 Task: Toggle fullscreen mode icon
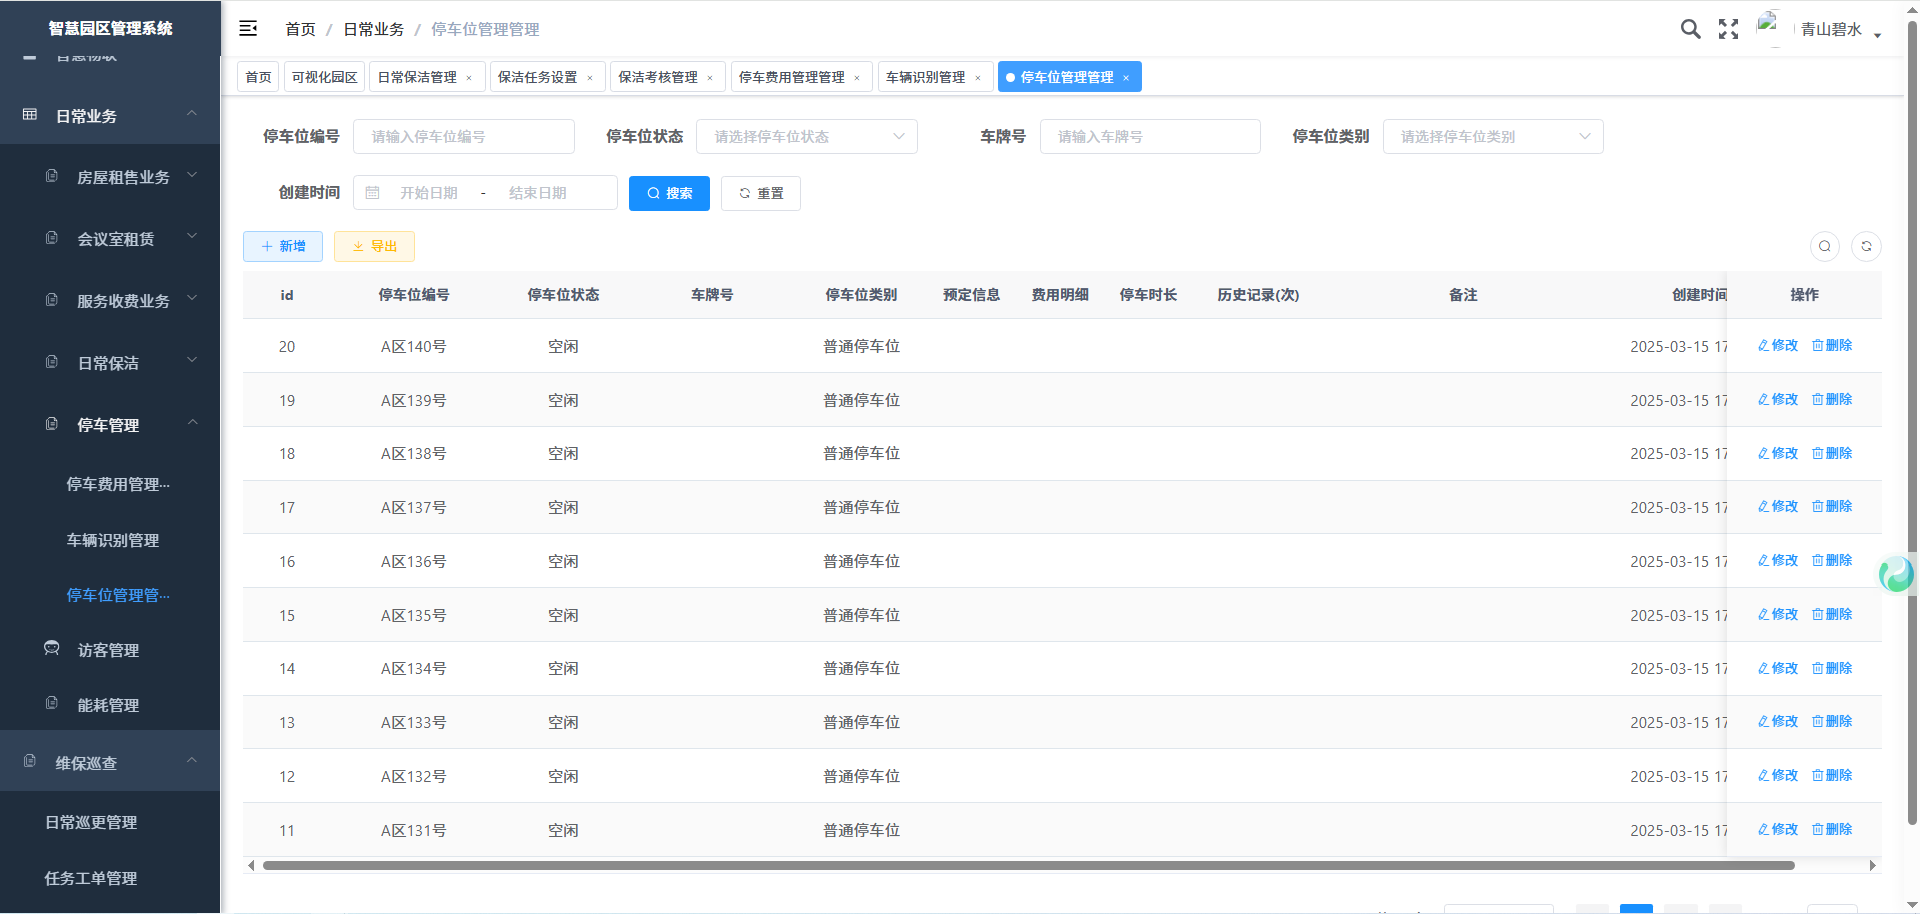[x=1728, y=29]
